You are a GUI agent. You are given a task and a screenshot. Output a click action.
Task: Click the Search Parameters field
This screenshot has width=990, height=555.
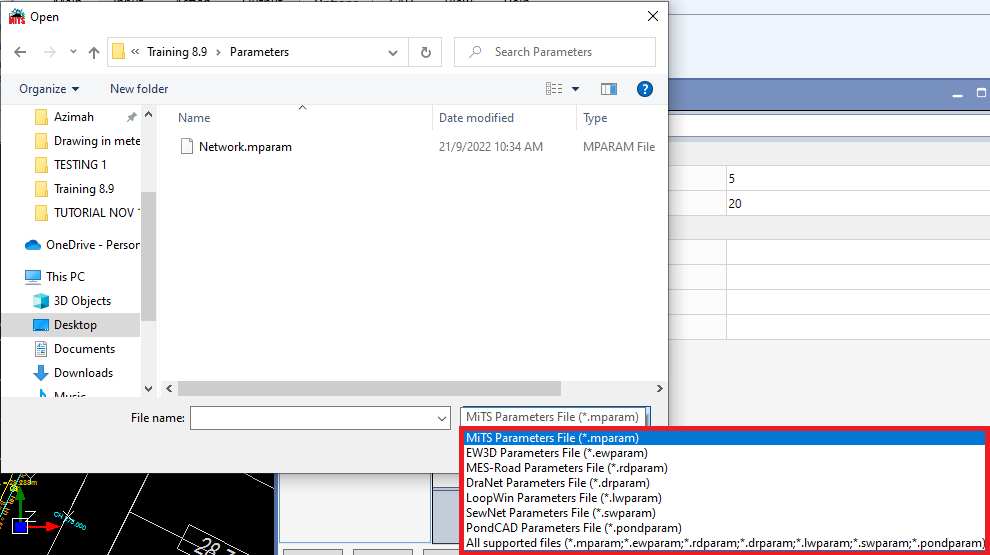coord(555,52)
